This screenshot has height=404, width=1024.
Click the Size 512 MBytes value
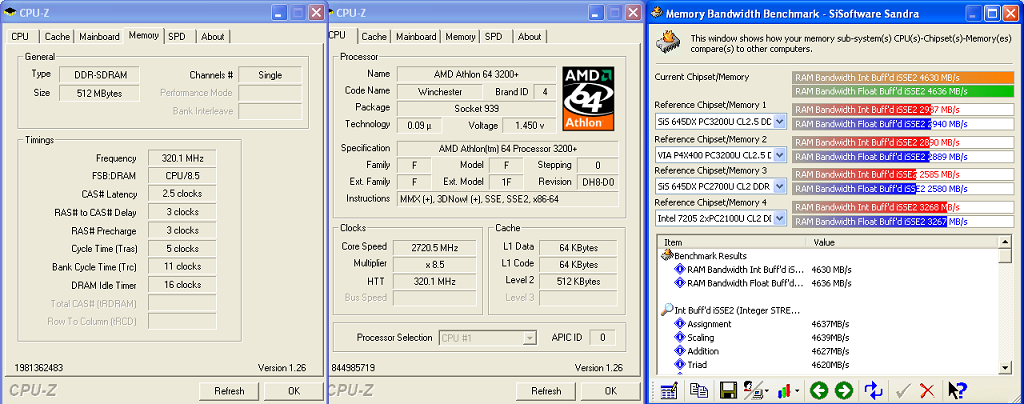point(99,93)
